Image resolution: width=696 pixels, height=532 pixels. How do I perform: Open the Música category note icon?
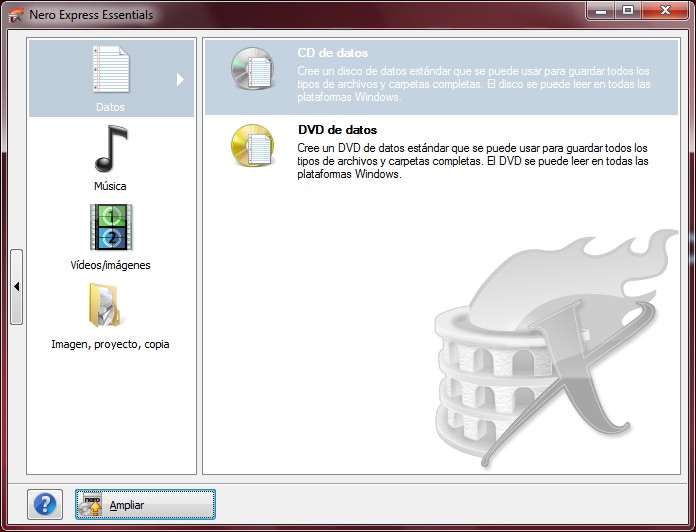tap(111, 149)
